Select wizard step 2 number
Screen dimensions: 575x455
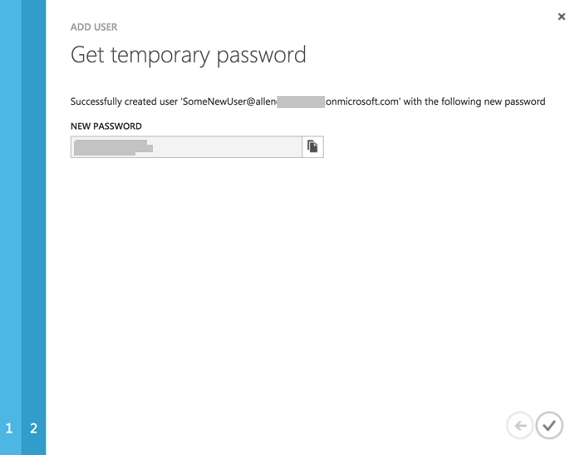click(x=33, y=428)
